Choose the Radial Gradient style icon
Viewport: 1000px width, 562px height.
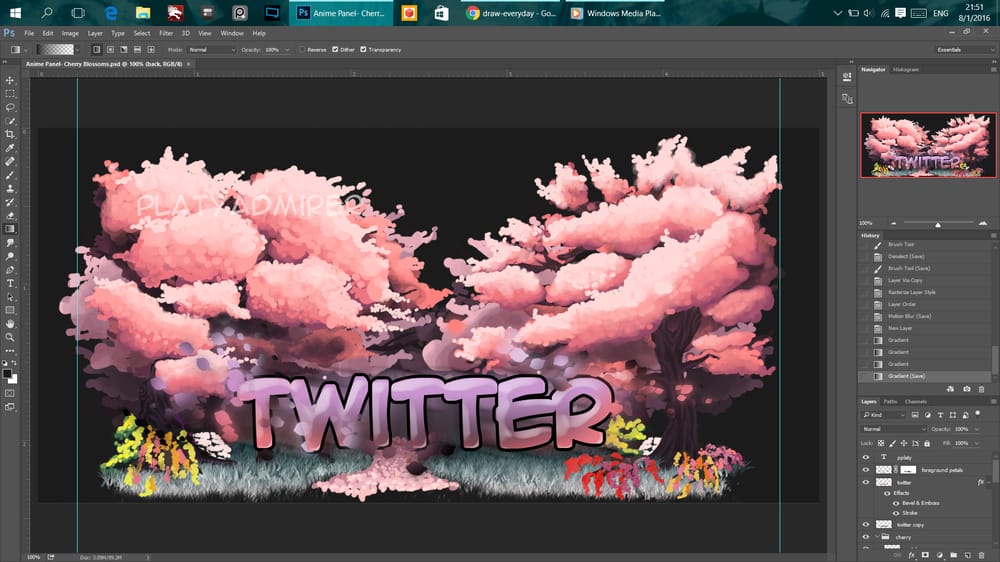click(x=110, y=49)
